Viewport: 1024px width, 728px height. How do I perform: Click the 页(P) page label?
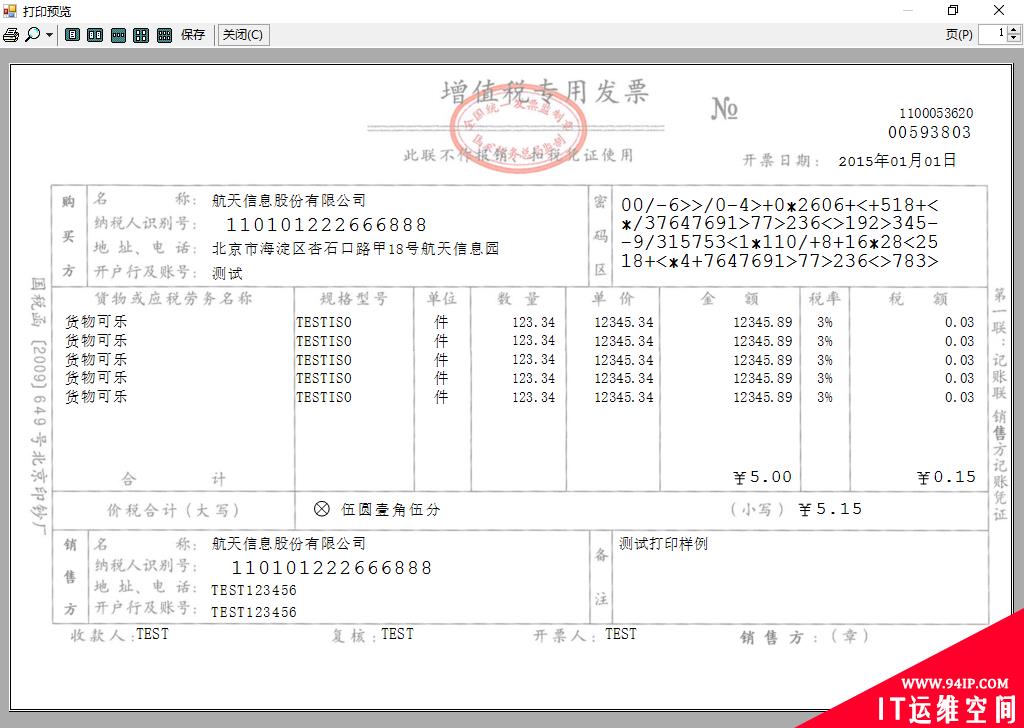click(x=959, y=35)
